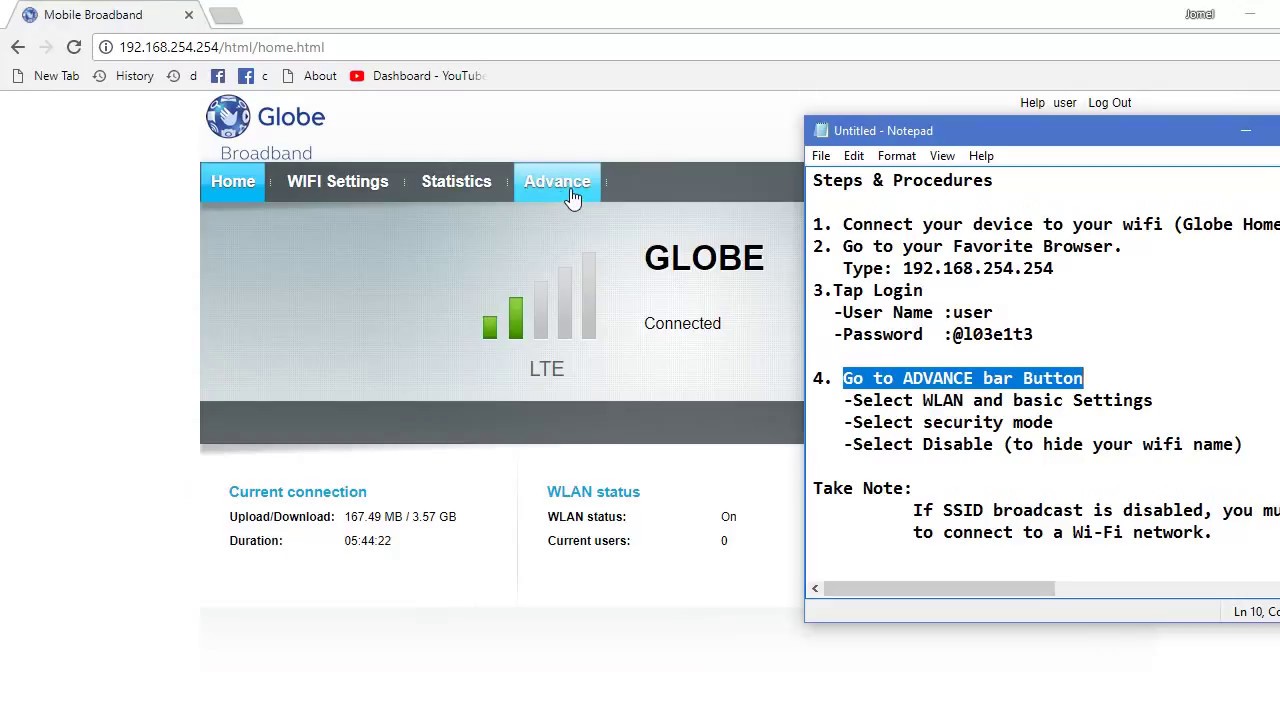This screenshot has height=720, width=1280.
Task: Click the Log Out link
Action: pos(1109,103)
